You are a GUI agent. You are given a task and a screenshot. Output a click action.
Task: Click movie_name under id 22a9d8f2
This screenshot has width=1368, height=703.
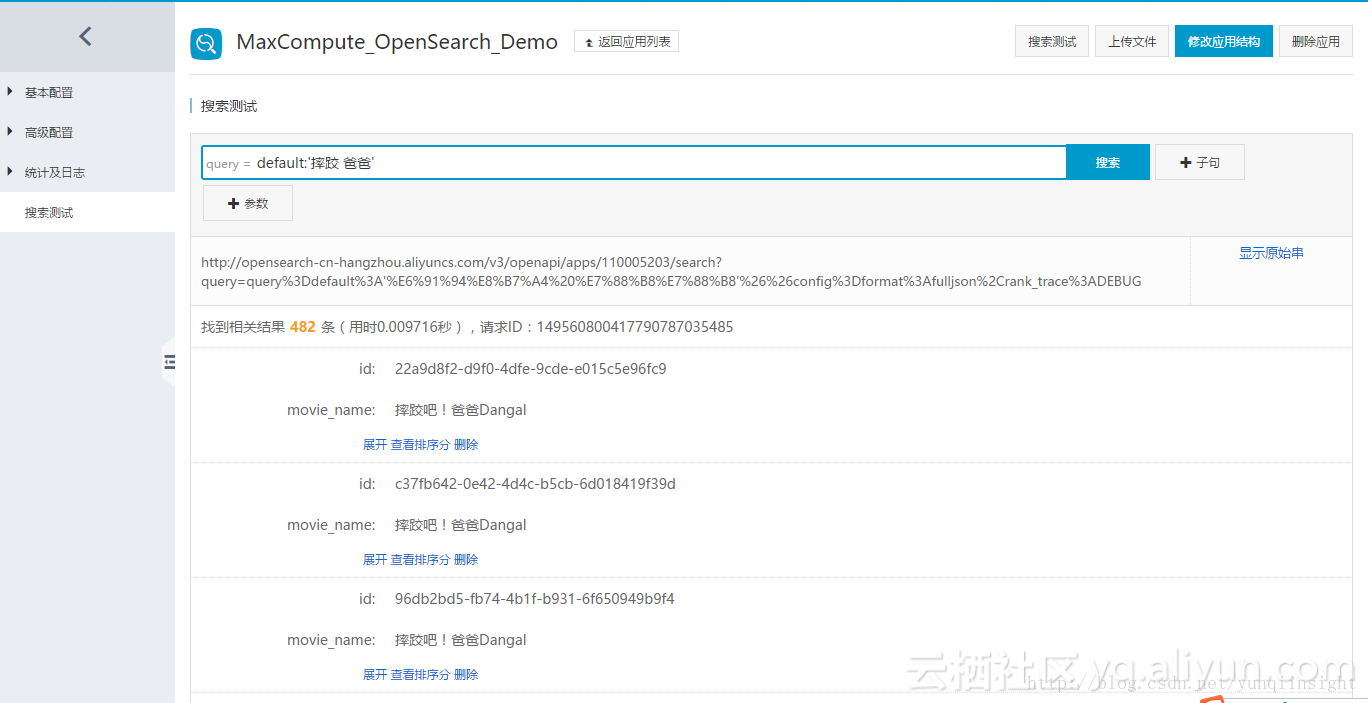pyautogui.click(x=461, y=410)
